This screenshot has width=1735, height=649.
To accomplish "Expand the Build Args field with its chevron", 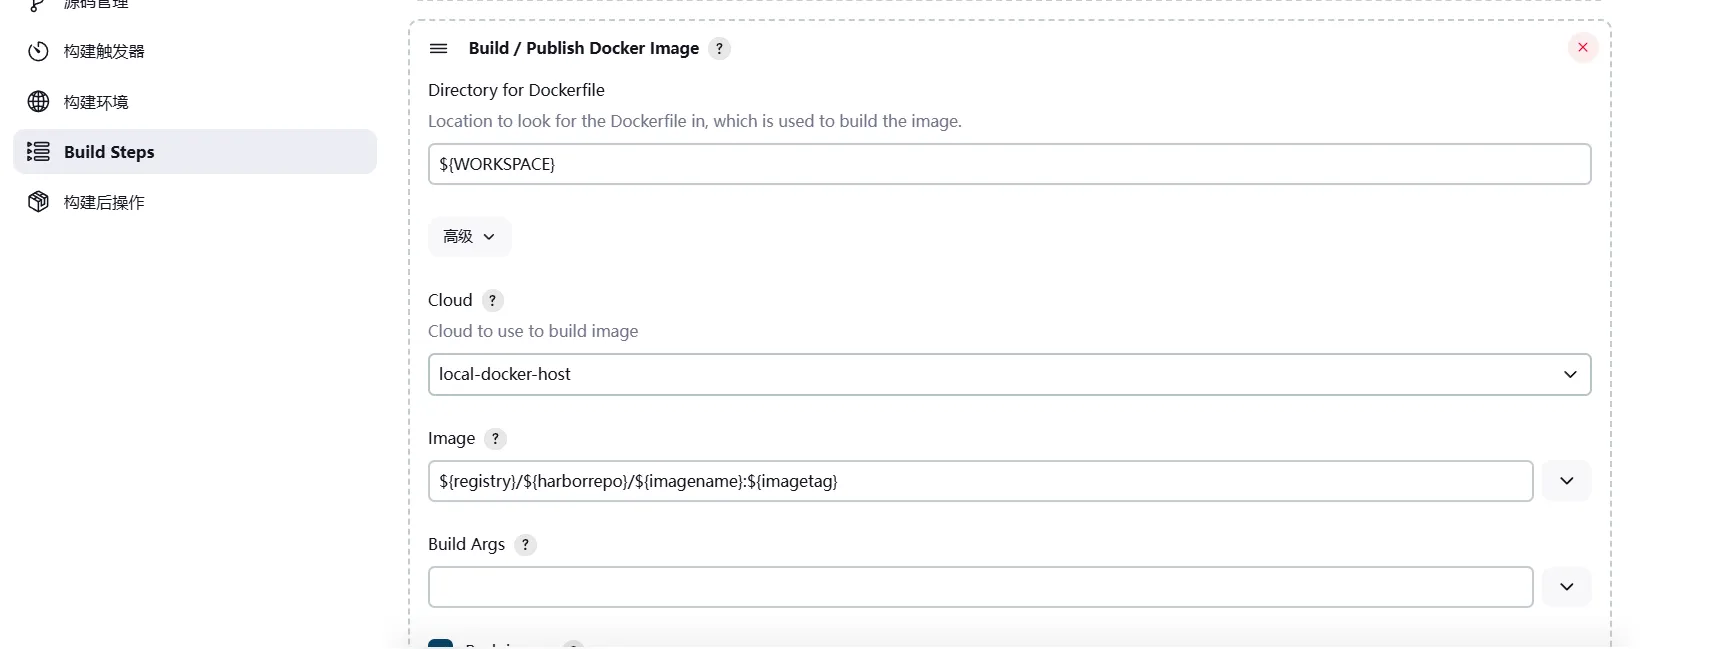I will pos(1567,587).
